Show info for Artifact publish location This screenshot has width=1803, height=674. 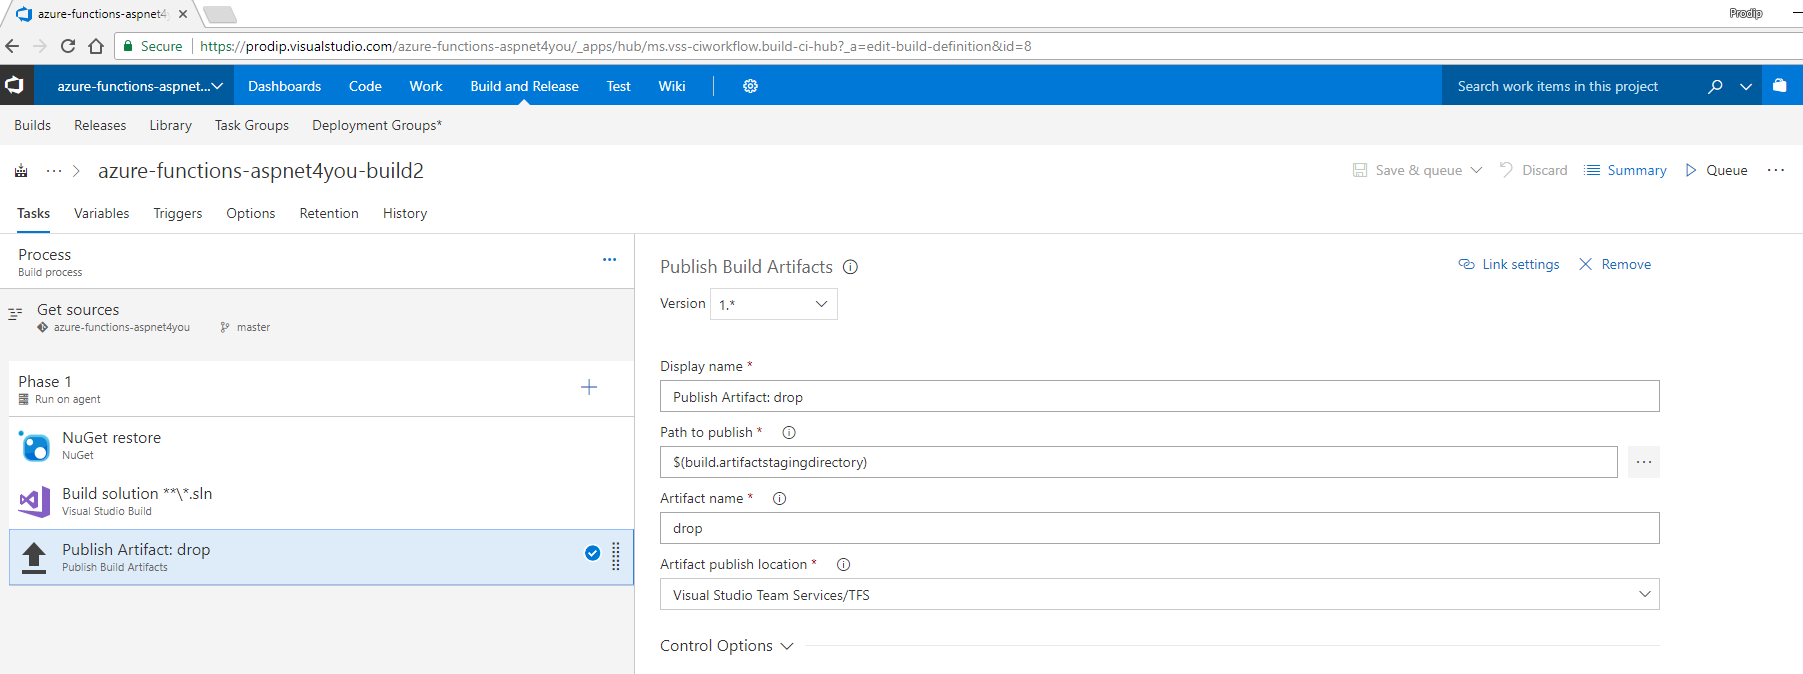pyautogui.click(x=843, y=565)
